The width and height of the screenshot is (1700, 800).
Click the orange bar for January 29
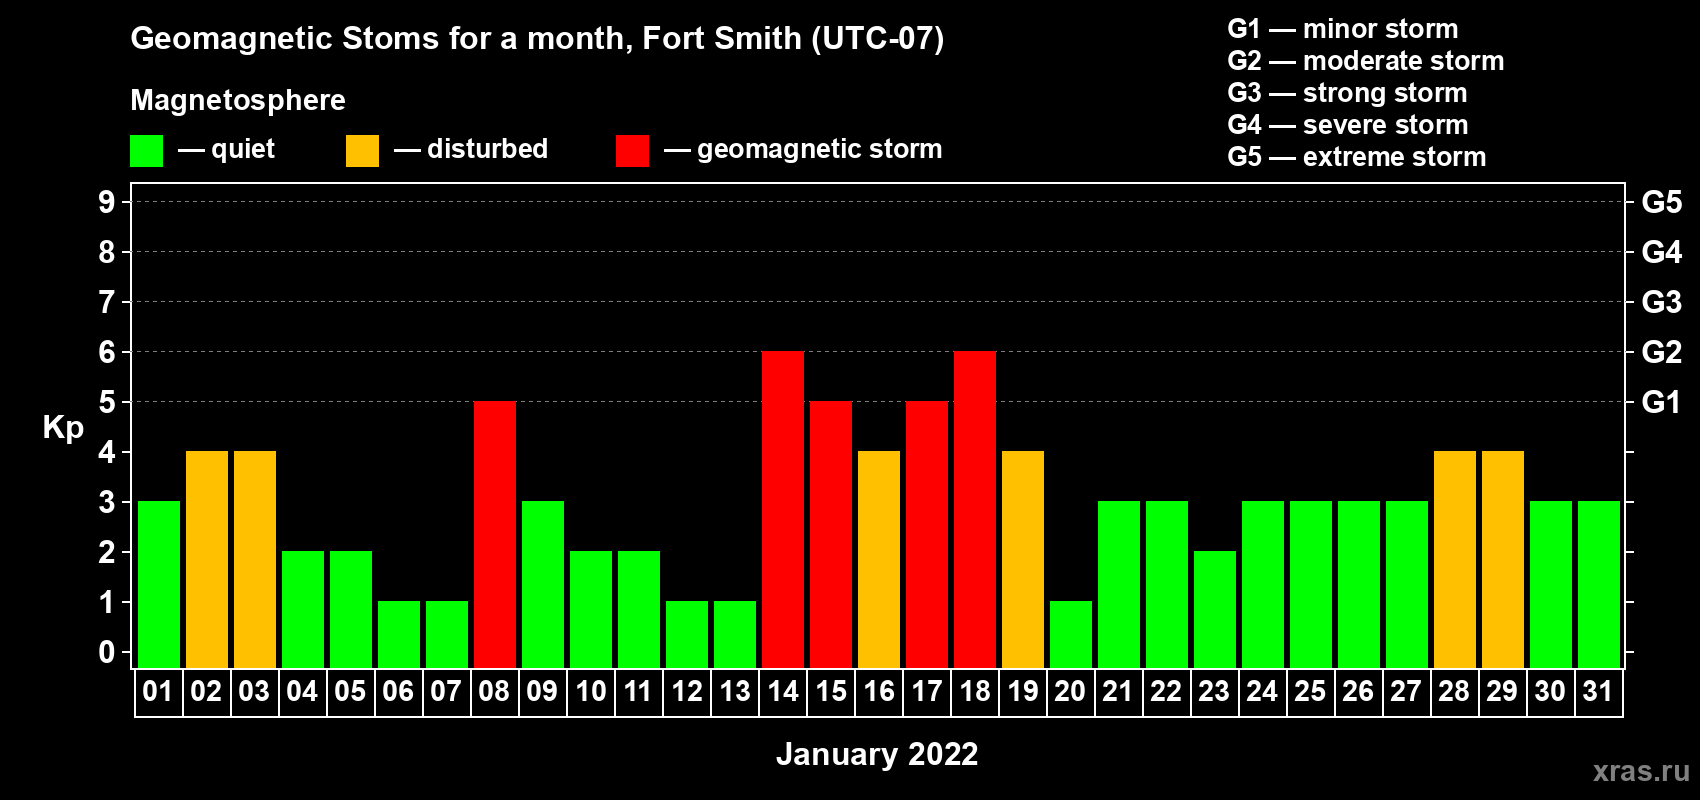tap(1503, 560)
